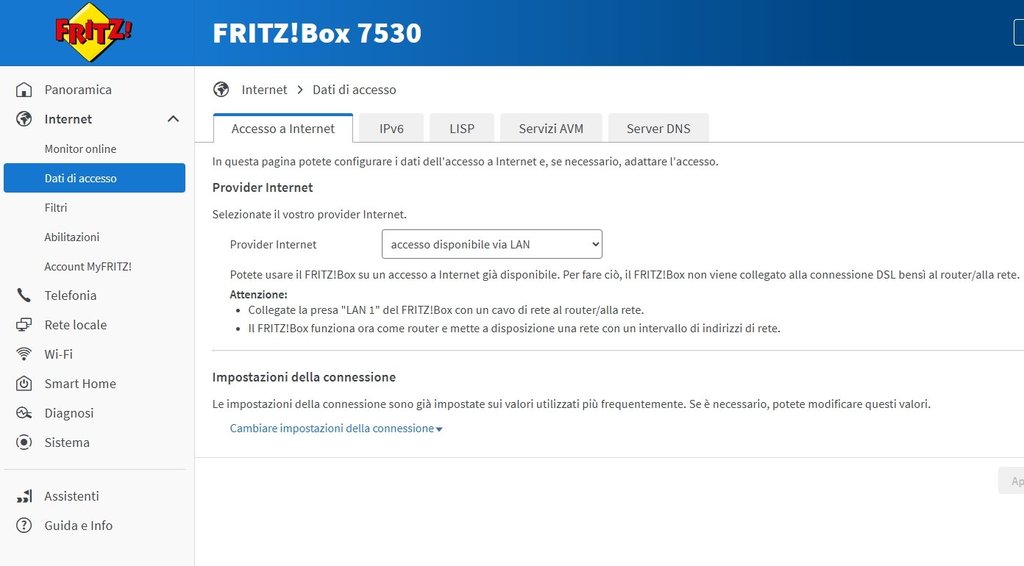Expand Cambiare impostazioni della connessione
This screenshot has height=566, width=1024.
click(336, 428)
